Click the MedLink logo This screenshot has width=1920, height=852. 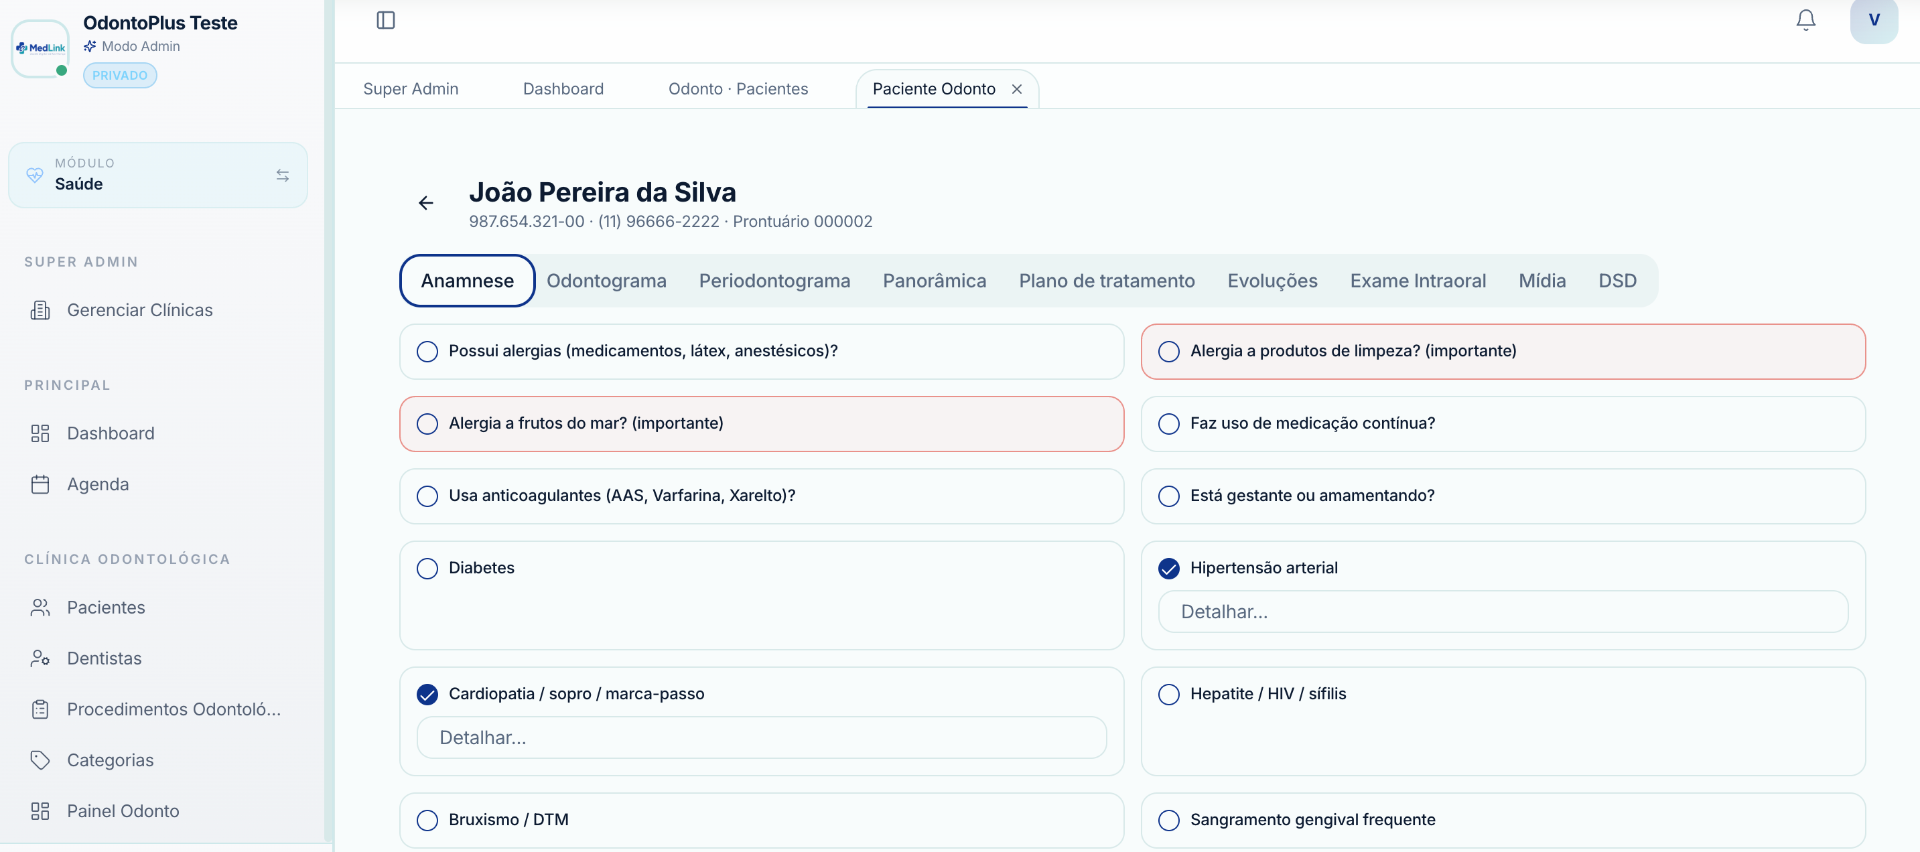[40, 48]
